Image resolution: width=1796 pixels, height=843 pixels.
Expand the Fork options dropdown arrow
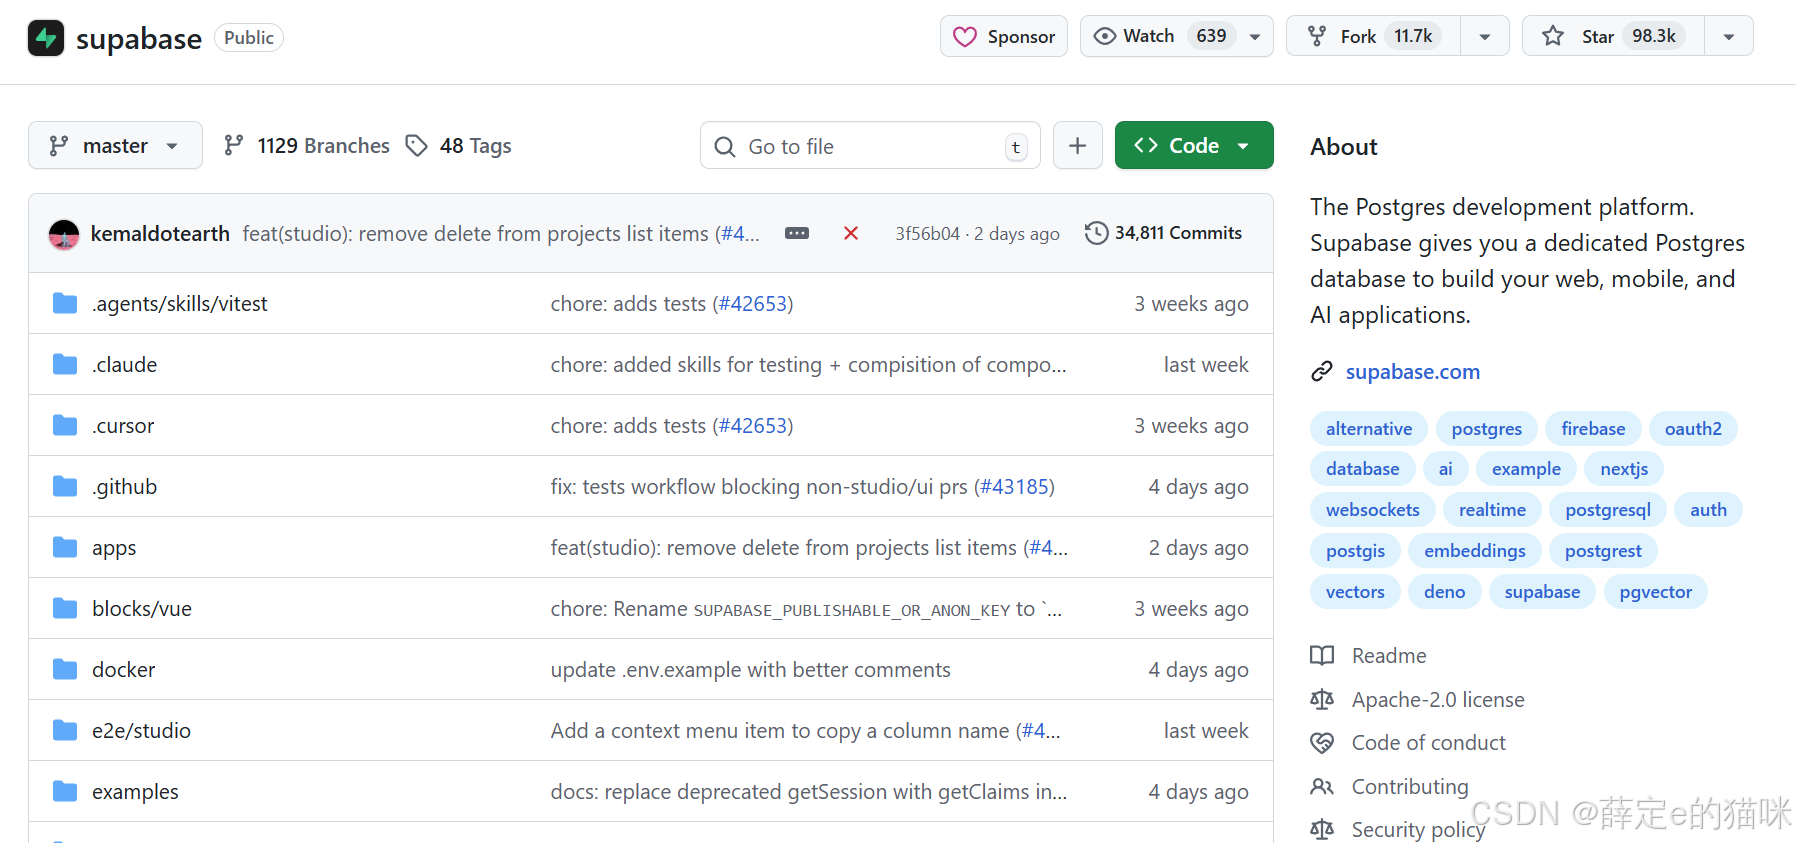point(1485,36)
